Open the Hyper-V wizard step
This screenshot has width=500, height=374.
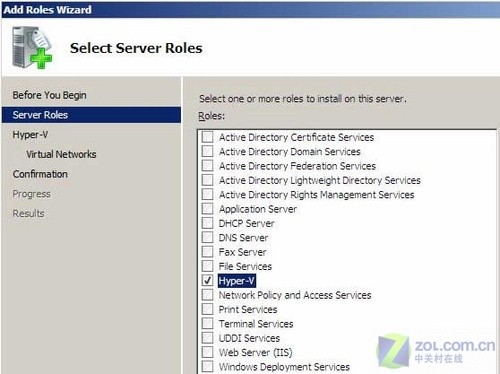pyautogui.click(x=30, y=135)
